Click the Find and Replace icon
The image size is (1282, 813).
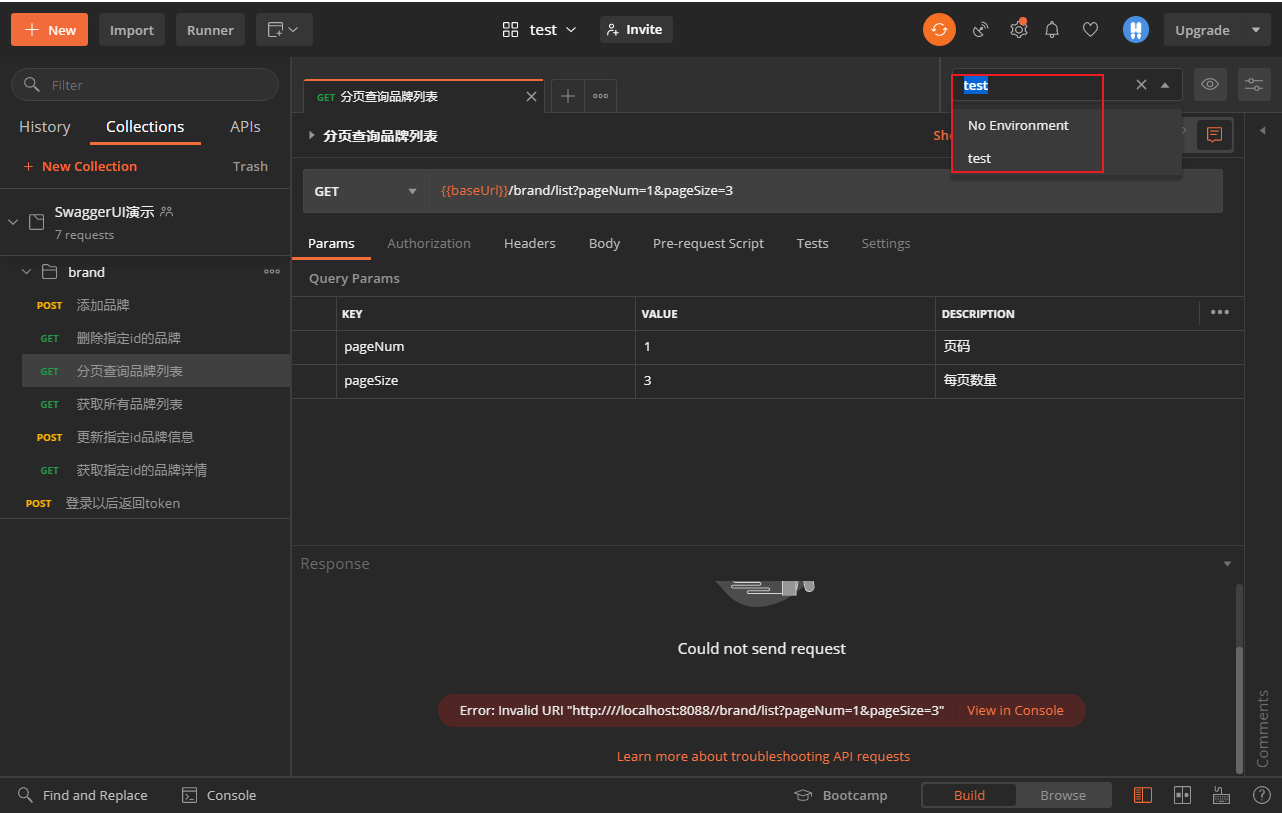click(25, 795)
